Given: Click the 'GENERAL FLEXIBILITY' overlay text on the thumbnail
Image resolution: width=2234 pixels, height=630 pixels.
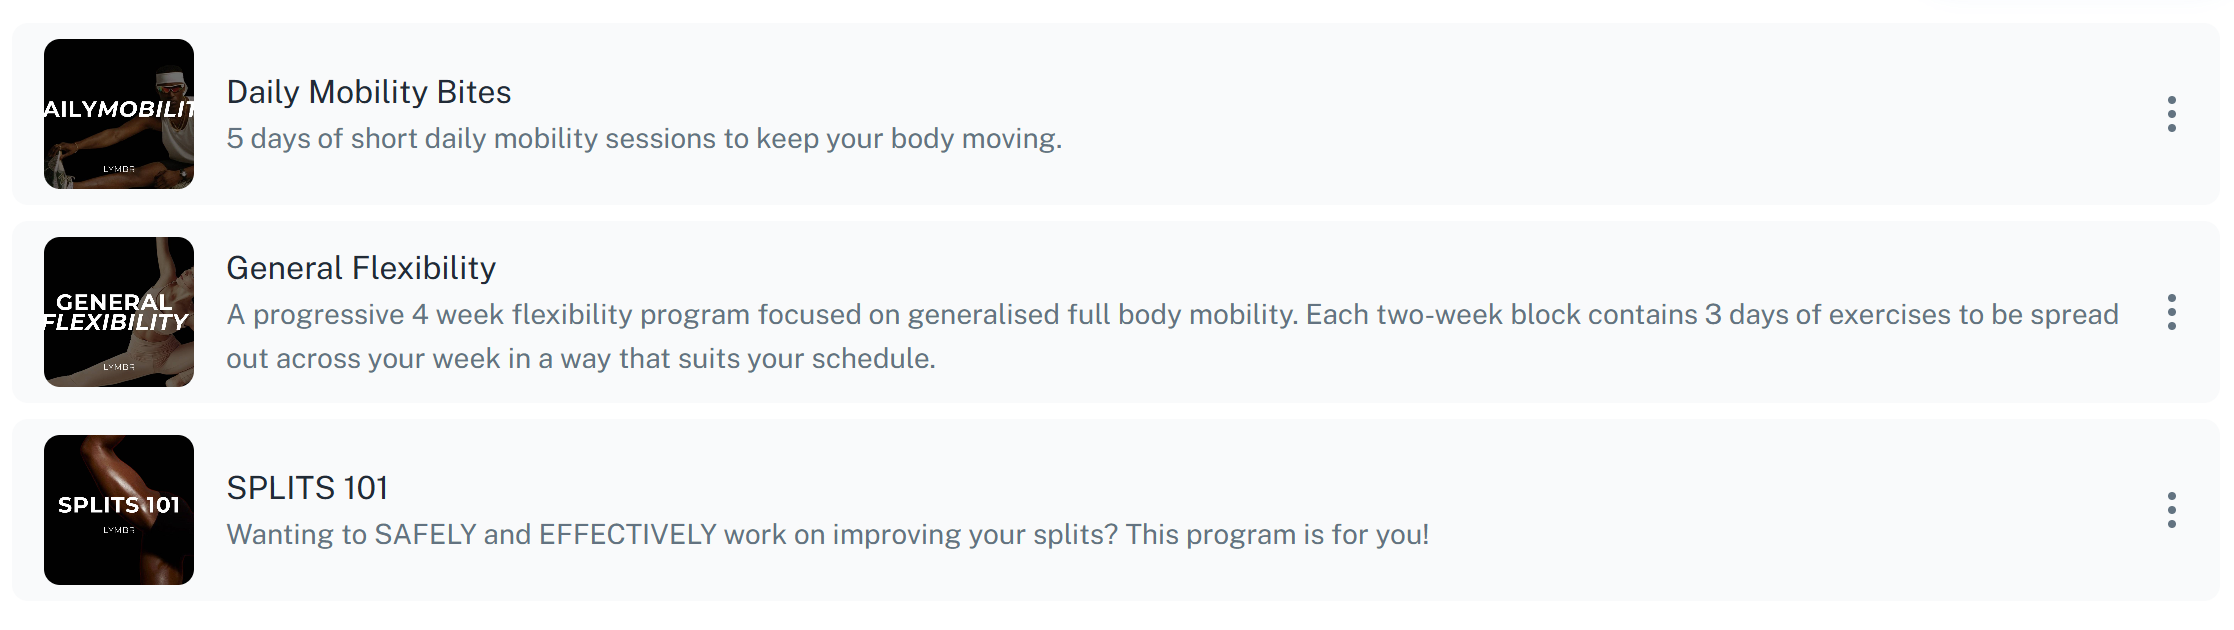Looking at the screenshot, I should [116, 312].
